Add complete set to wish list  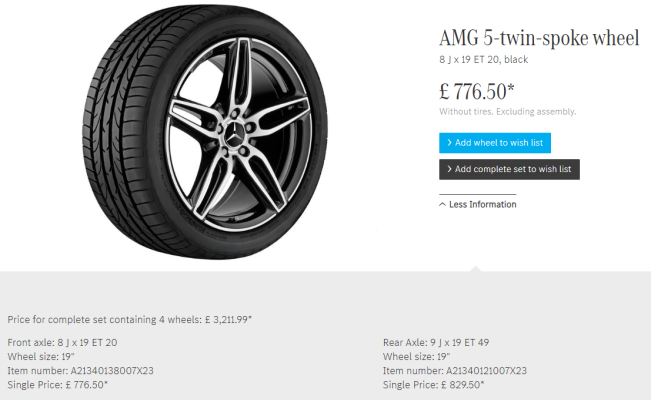coord(509,170)
